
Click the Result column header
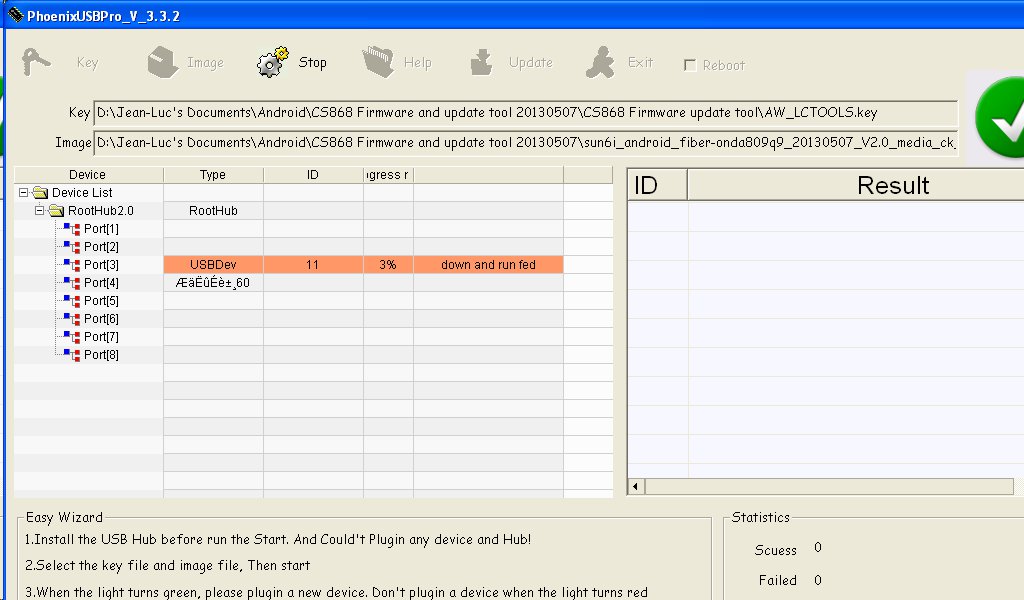[856, 185]
